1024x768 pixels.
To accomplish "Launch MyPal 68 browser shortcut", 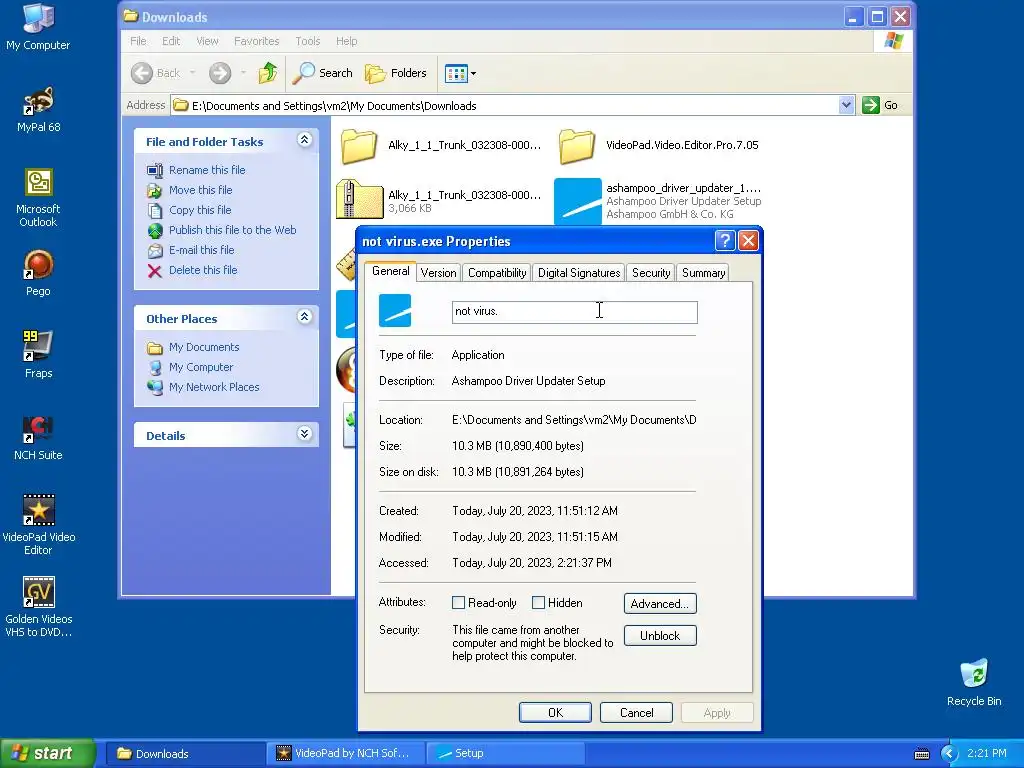I will [x=38, y=108].
